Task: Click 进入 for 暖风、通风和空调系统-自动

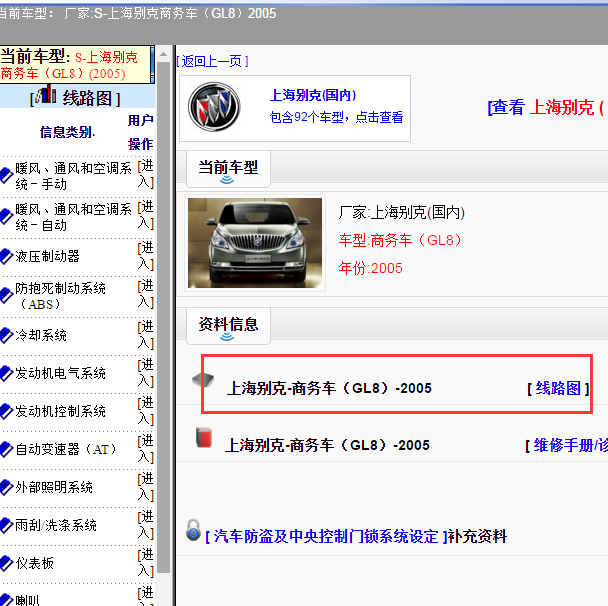Action: (145, 215)
